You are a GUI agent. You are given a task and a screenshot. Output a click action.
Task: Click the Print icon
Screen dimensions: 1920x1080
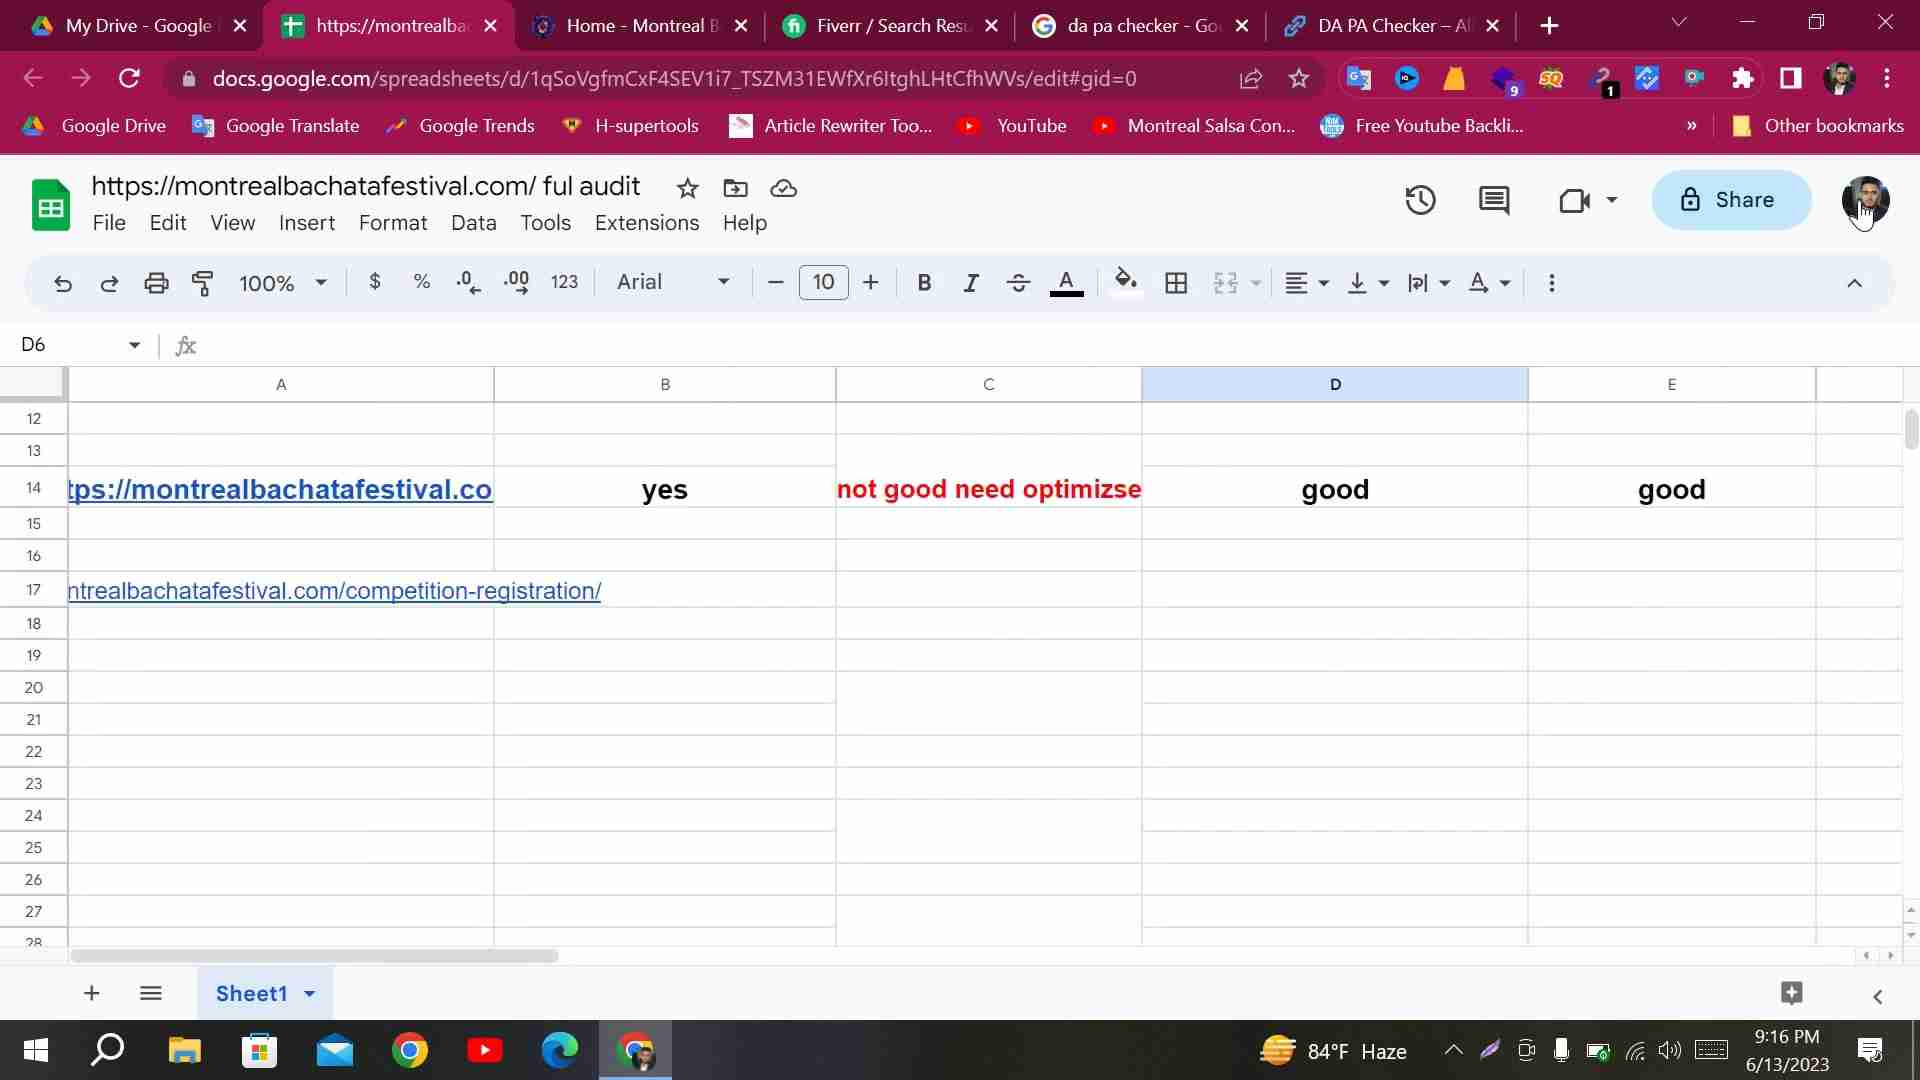[156, 283]
